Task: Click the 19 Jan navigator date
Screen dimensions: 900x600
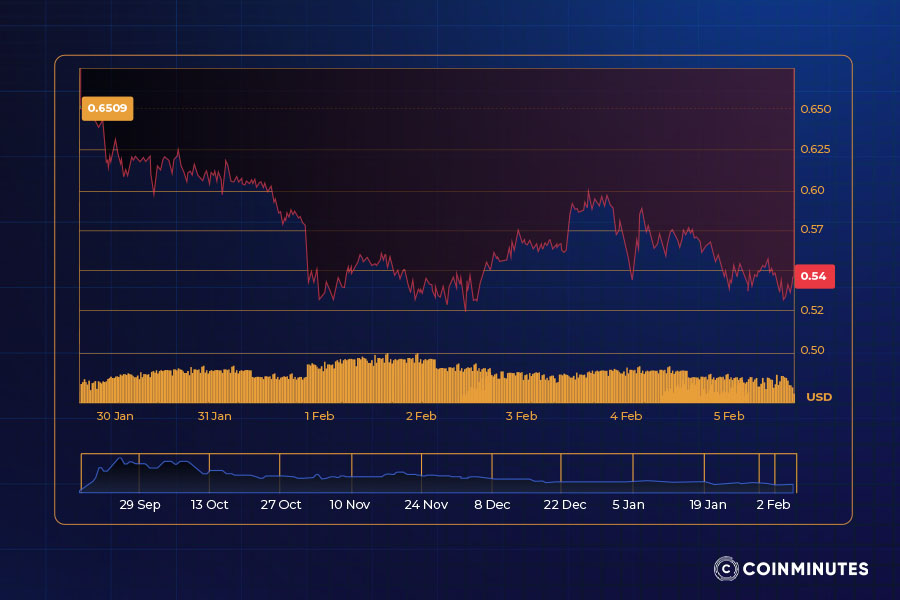Action: [708, 505]
